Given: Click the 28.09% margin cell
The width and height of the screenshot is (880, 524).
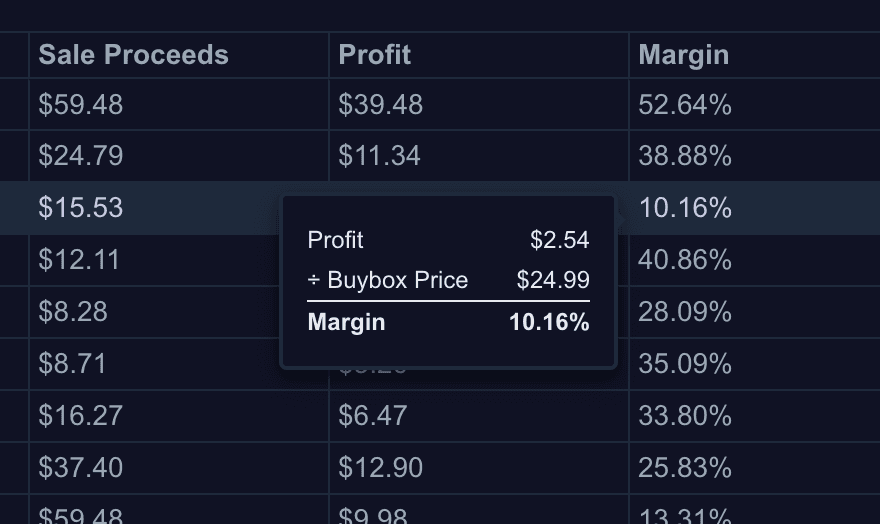Looking at the screenshot, I should click(x=685, y=312).
